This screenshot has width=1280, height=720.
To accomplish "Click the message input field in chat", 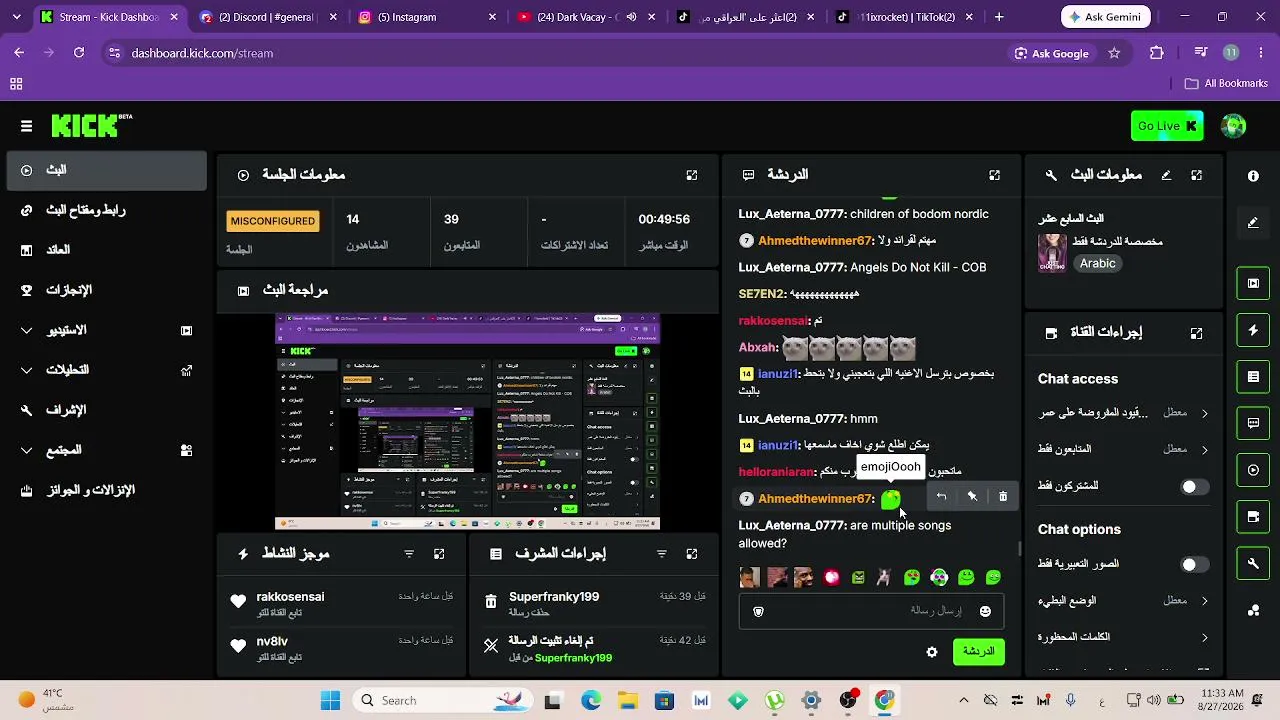I will coord(871,611).
